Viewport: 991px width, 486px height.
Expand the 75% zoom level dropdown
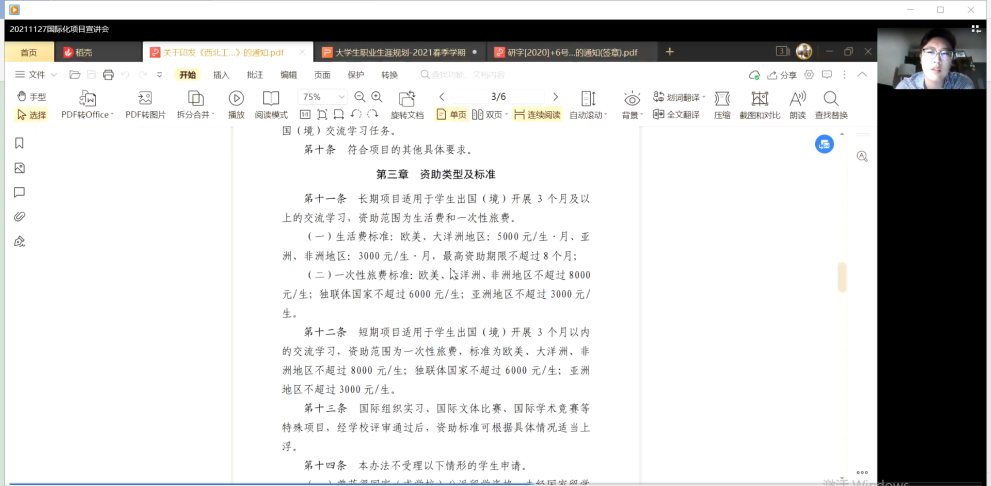click(341, 97)
